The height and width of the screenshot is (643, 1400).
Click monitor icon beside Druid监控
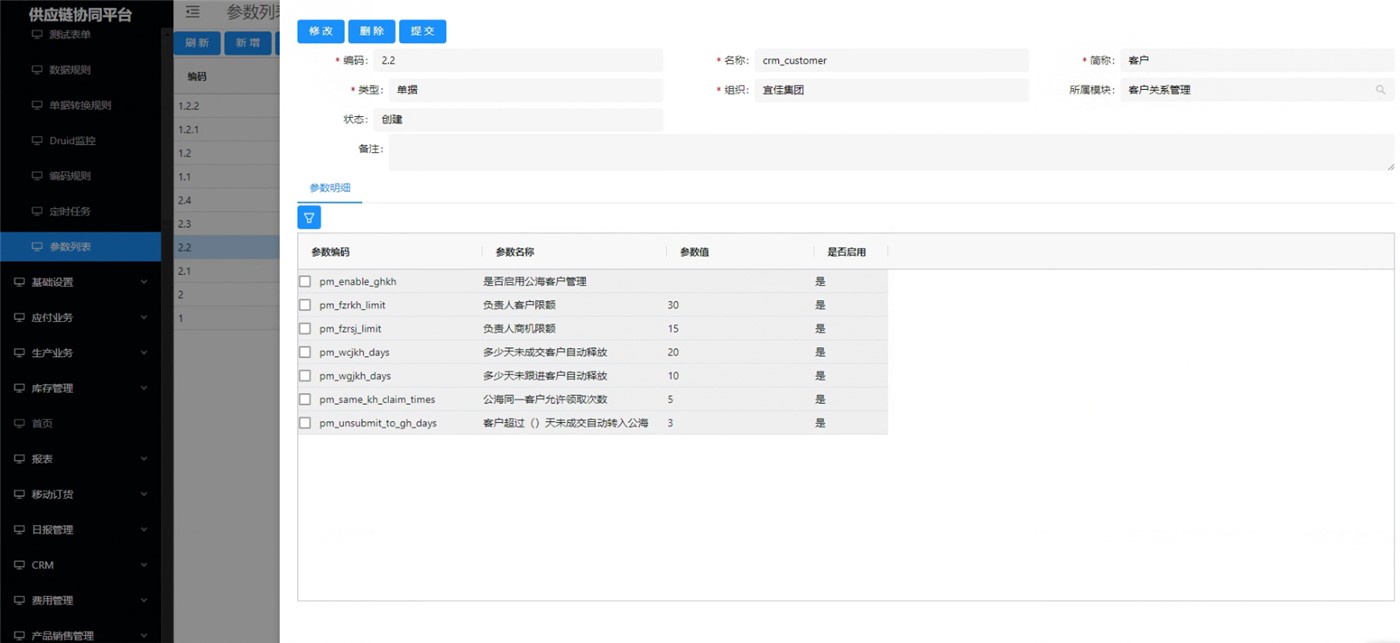tap(37, 141)
